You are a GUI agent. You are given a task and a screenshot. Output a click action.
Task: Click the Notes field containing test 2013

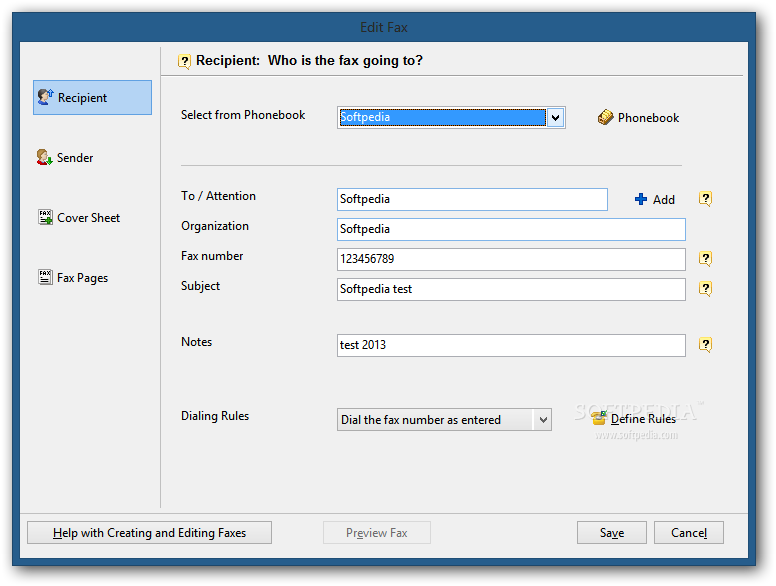(x=511, y=345)
